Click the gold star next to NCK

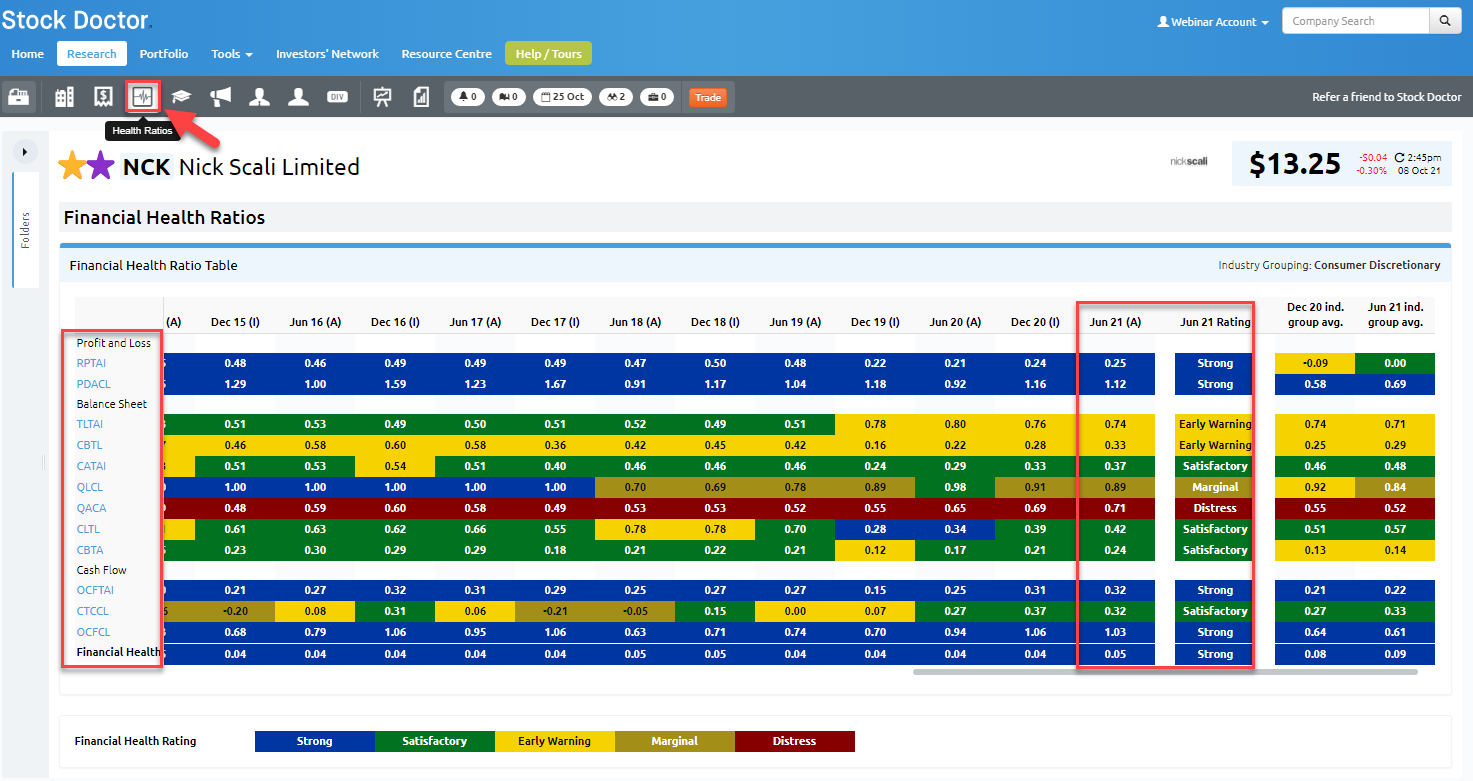coord(73,166)
